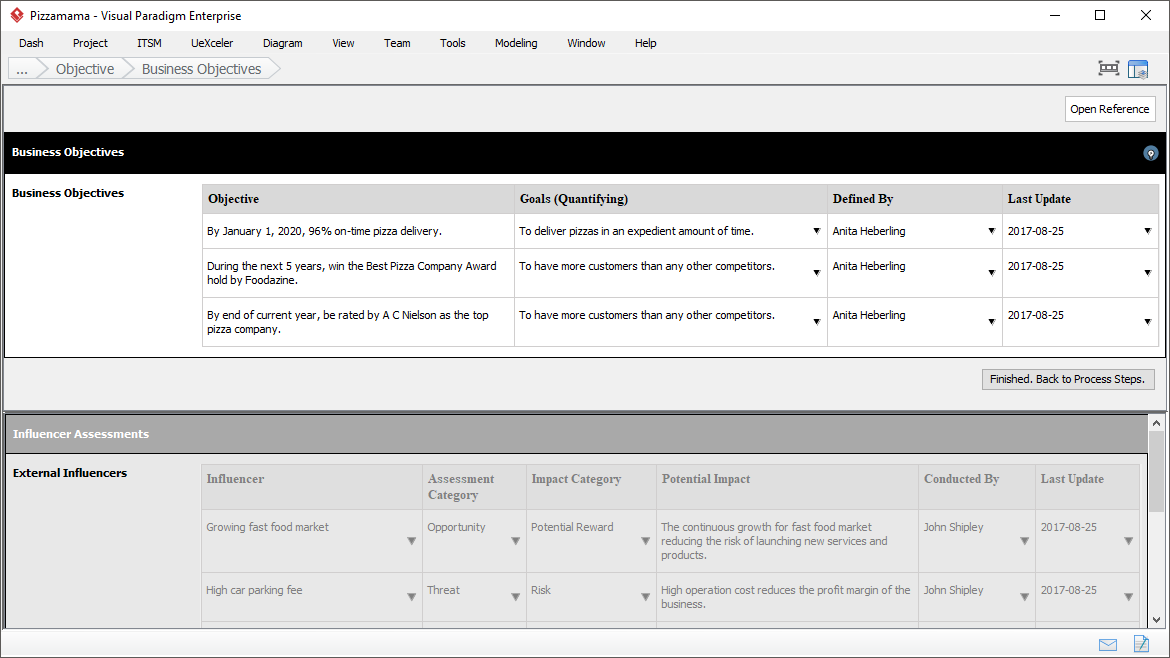Select 'By January 1, 2020, 96% on-time pizza delivery.' cell
This screenshot has height=658, width=1170.
coord(358,231)
